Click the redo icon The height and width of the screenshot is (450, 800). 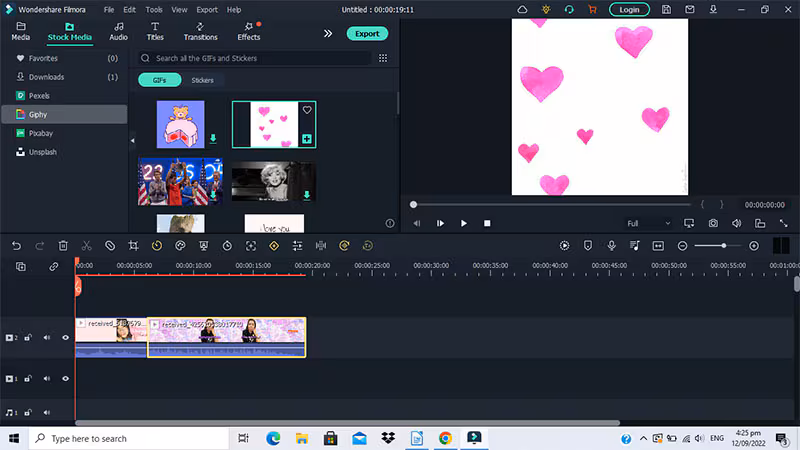(x=39, y=246)
